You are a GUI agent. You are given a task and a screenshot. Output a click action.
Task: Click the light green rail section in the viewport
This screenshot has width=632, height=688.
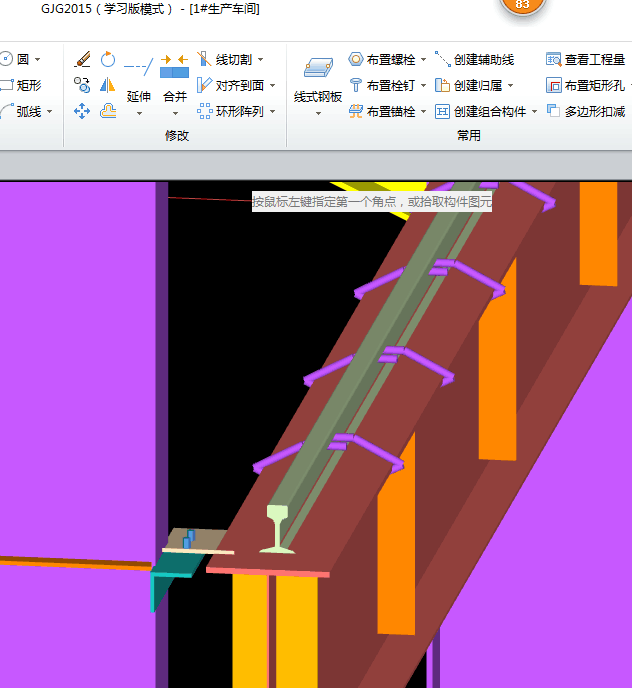[278, 529]
